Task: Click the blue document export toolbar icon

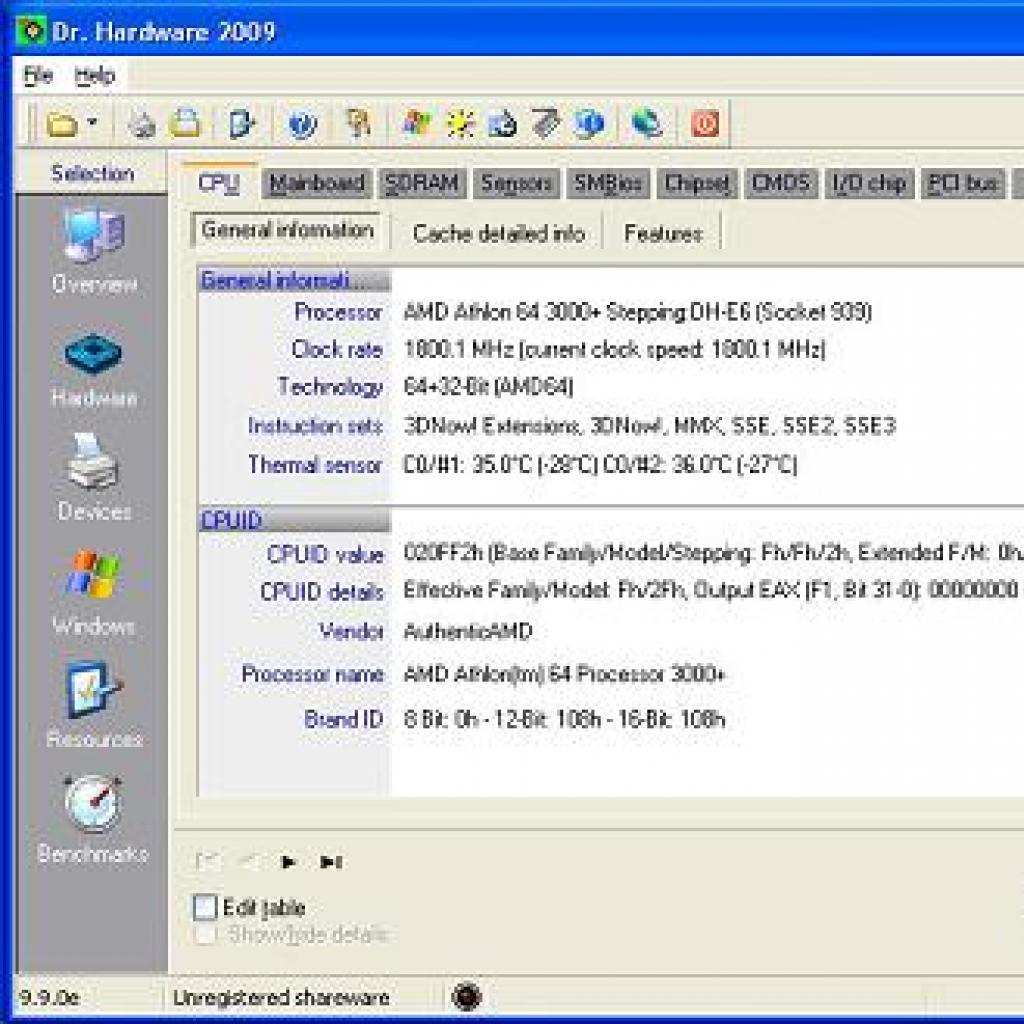Action: (x=241, y=124)
